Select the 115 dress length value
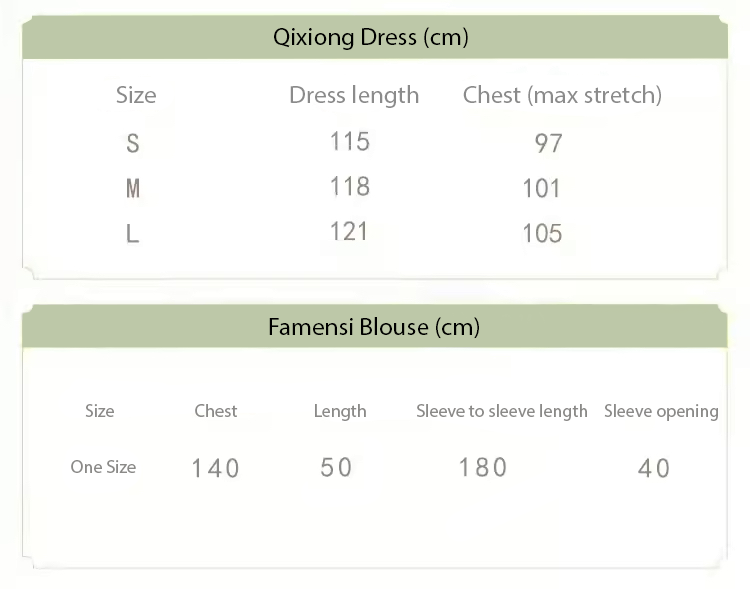This screenshot has height=589, width=750. point(350,141)
